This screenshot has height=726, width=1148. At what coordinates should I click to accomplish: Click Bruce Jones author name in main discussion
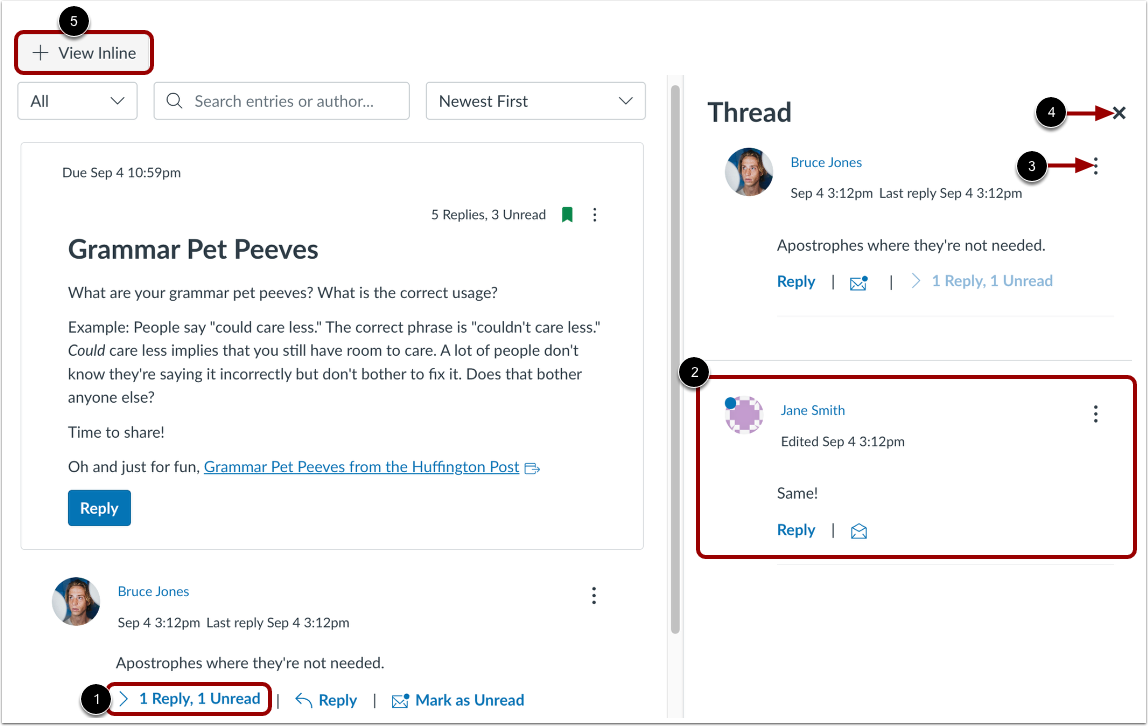[x=153, y=591]
